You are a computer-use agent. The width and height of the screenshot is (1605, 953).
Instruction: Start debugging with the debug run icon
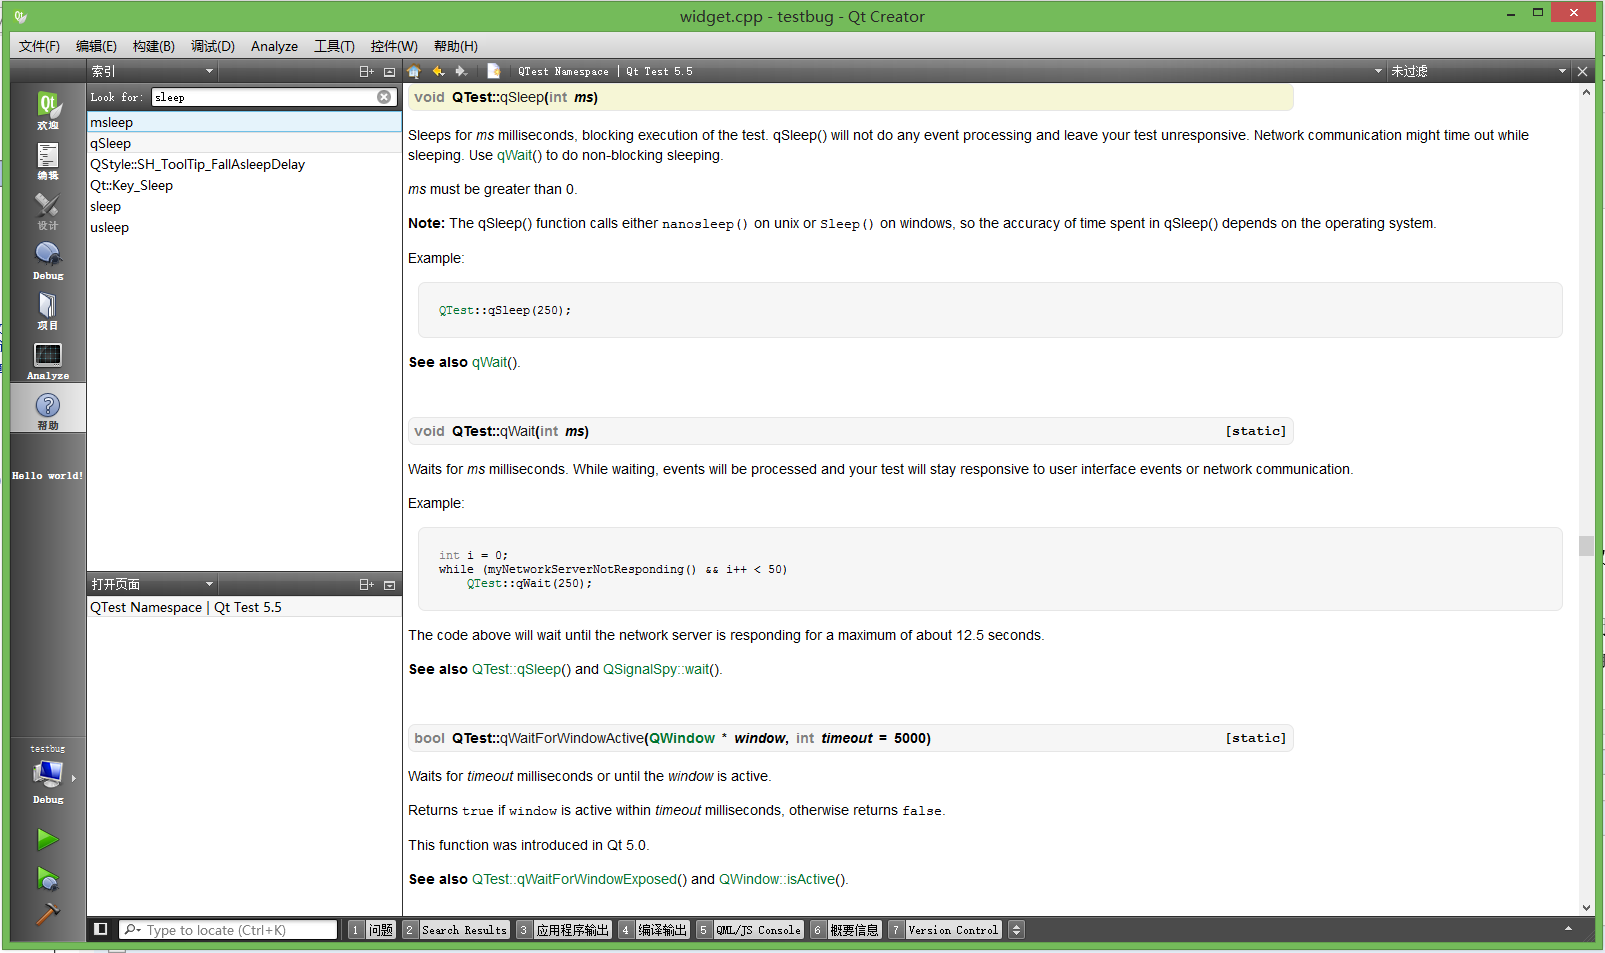(x=47, y=878)
